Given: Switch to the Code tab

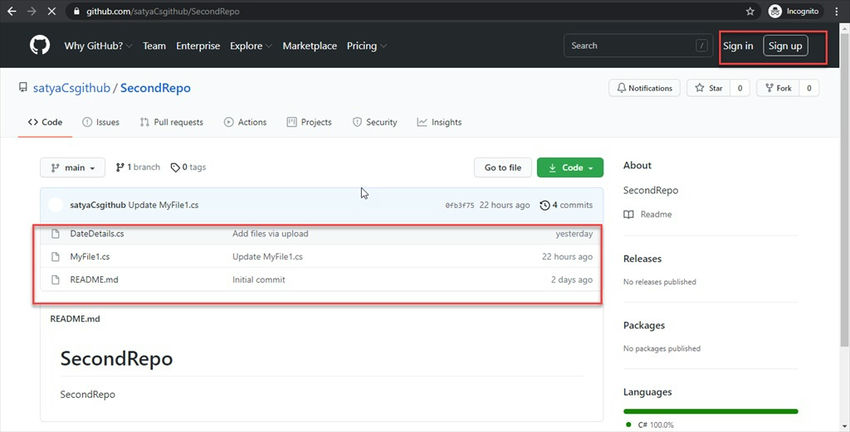Looking at the screenshot, I should click(x=45, y=122).
